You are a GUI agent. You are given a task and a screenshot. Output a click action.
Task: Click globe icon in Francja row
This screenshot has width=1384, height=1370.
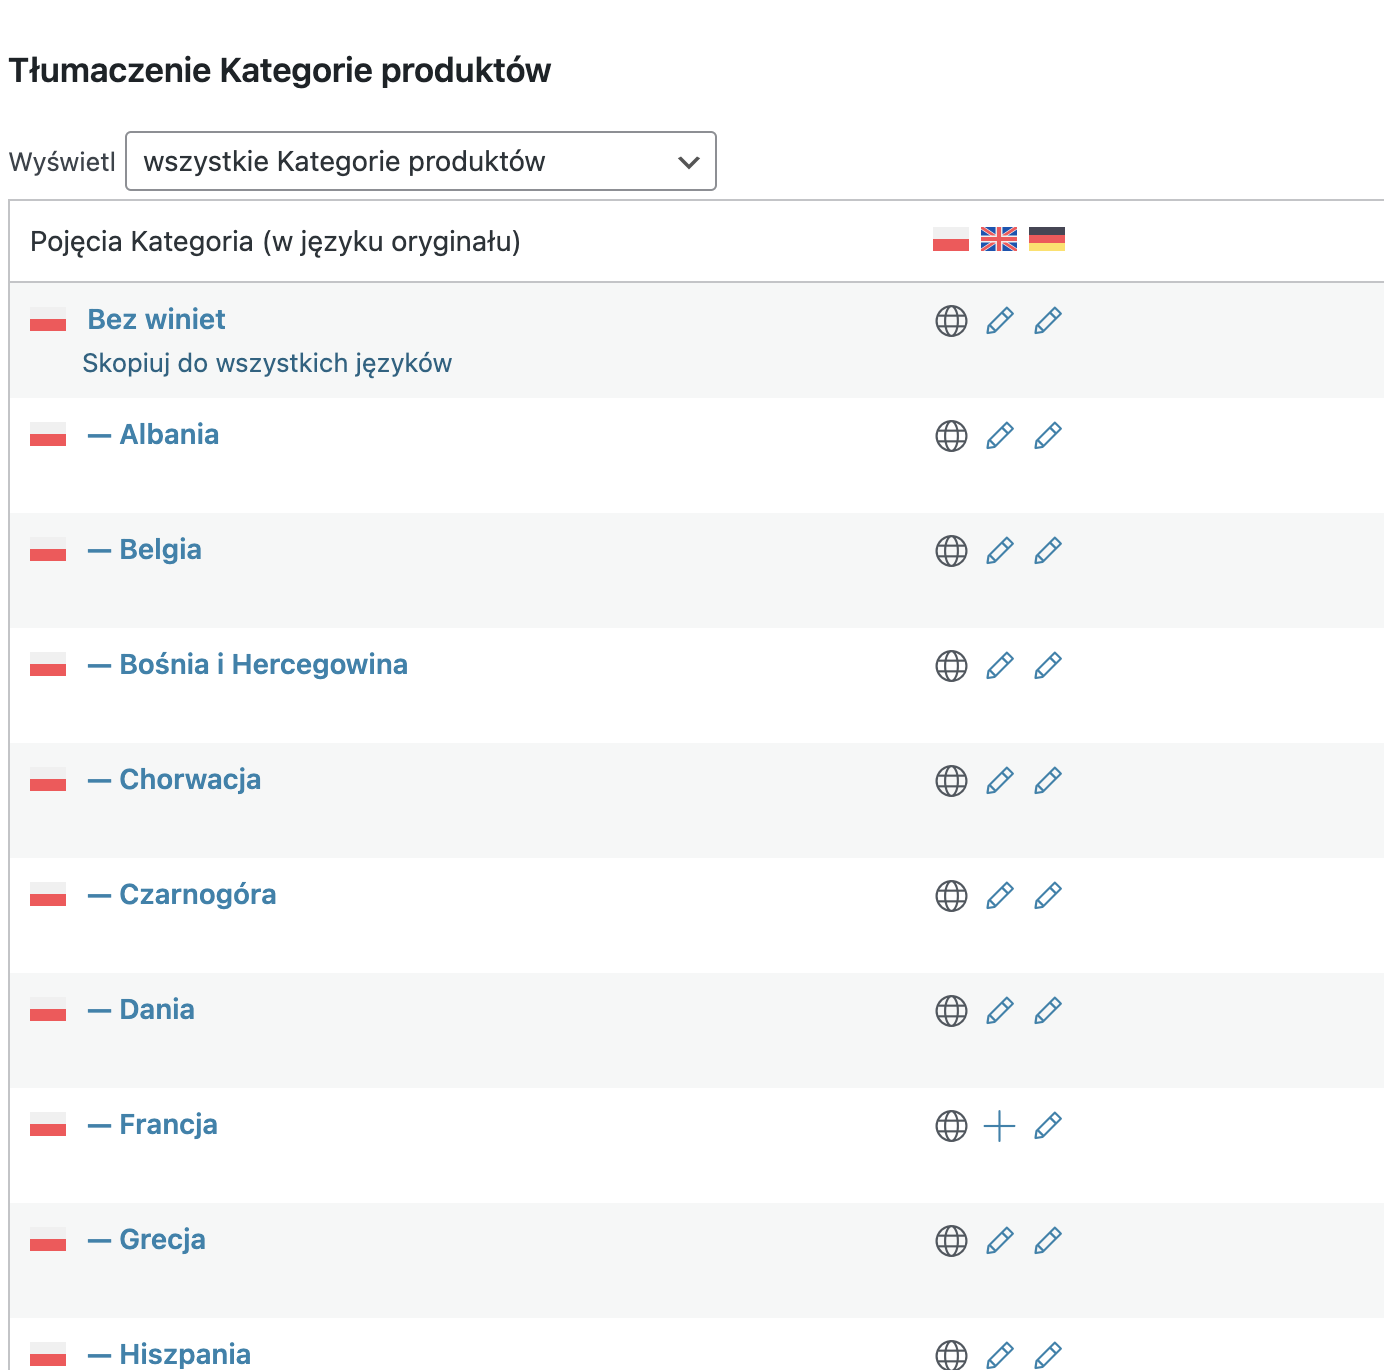pyautogui.click(x=951, y=1126)
